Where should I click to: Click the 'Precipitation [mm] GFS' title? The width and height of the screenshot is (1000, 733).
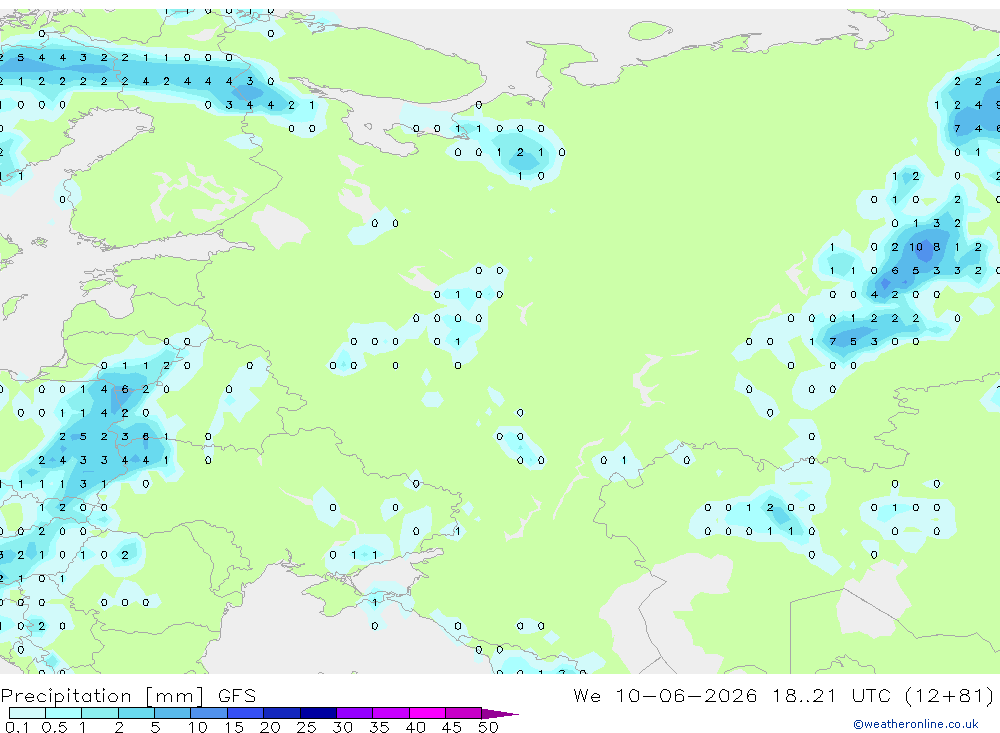[128, 695]
